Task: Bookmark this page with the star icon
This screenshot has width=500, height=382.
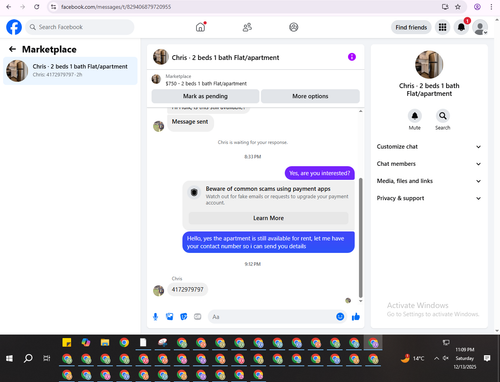Action: coord(458,7)
